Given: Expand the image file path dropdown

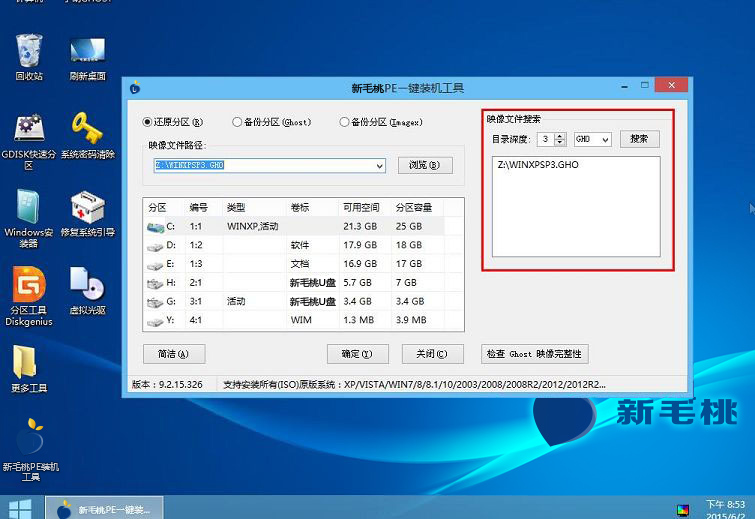Looking at the screenshot, I should (379, 166).
